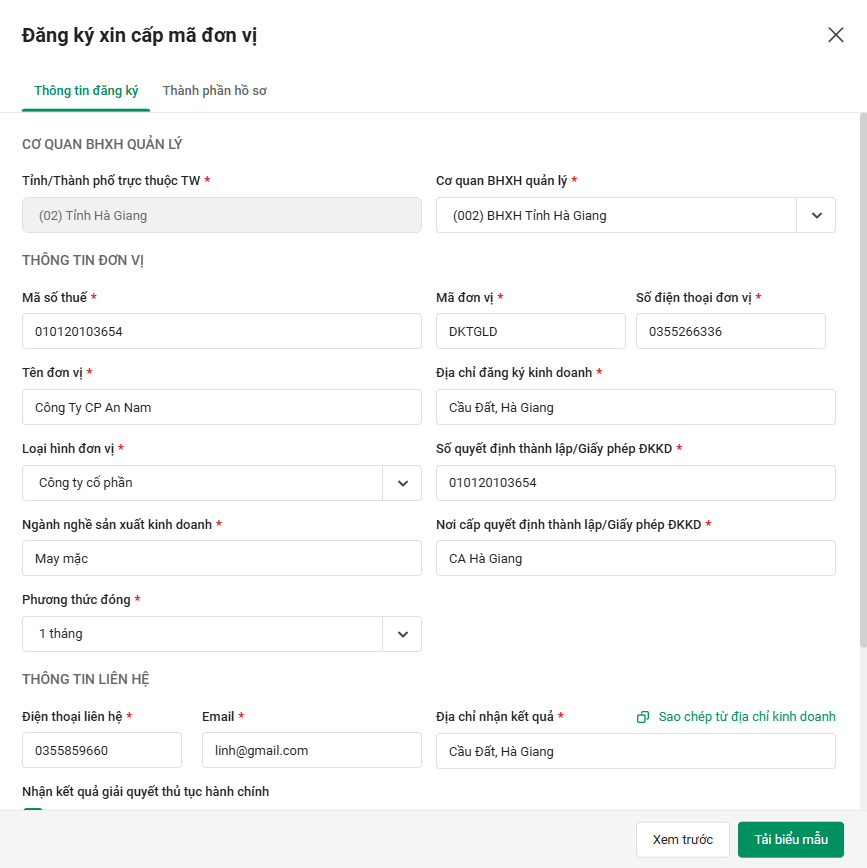Open the Phương thức đóng dropdown

pyautogui.click(x=402, y=634)
